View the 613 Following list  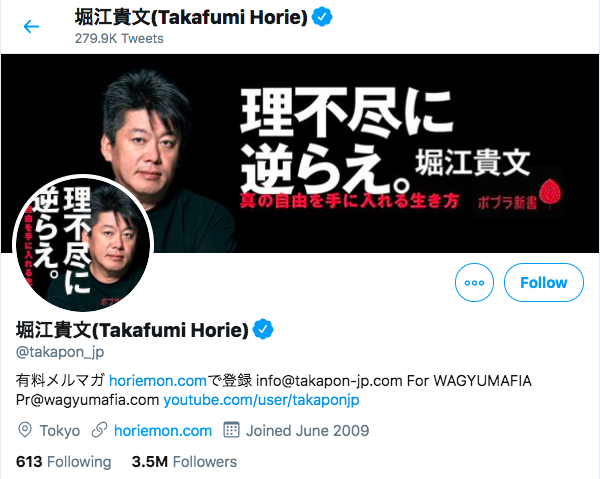pos(64,462)
